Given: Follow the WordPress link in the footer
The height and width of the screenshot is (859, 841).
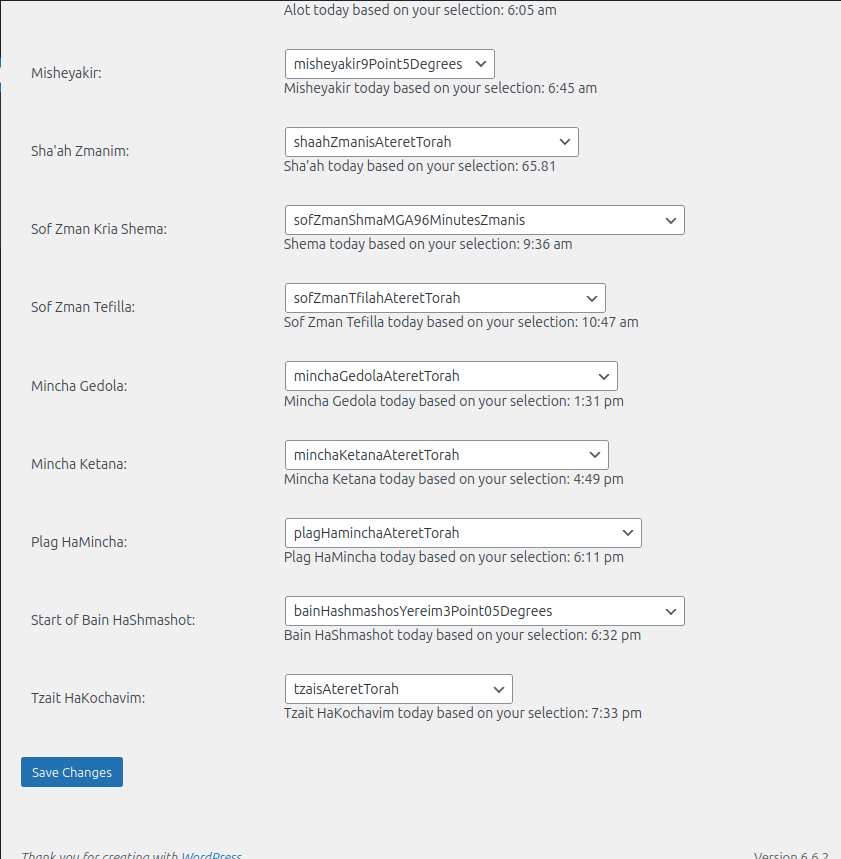Looking at the screenshot, I should [x=211, y=855].
